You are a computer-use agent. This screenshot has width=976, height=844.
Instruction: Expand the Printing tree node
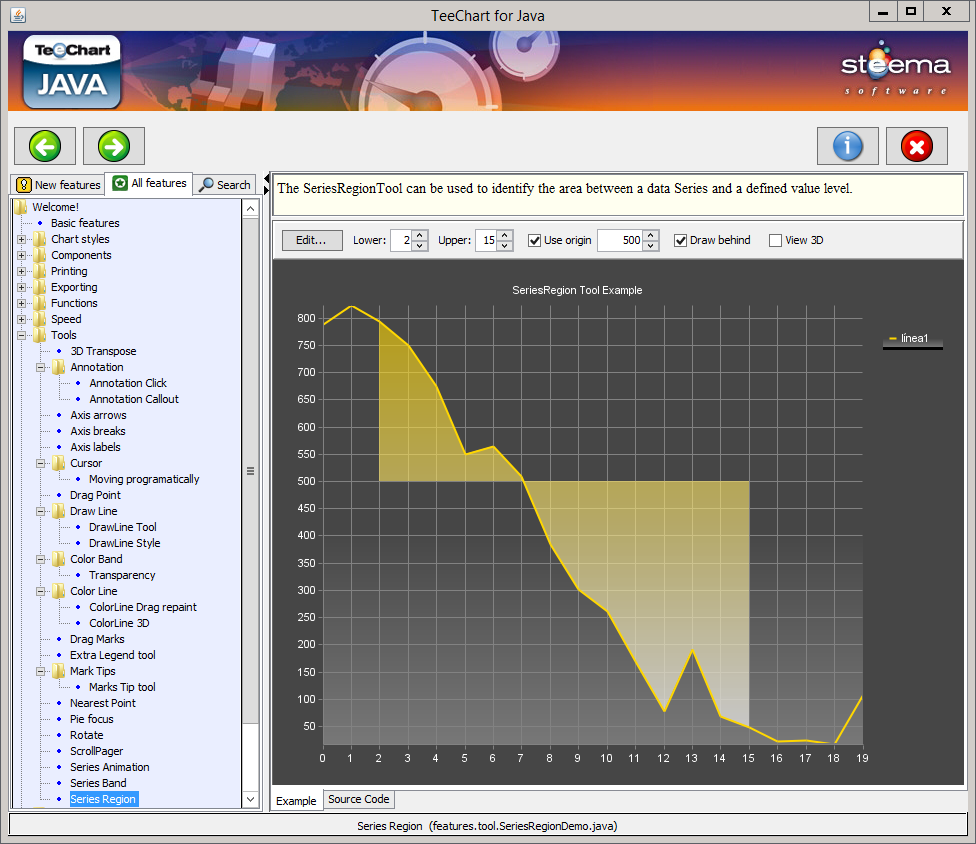coord(21,271)
